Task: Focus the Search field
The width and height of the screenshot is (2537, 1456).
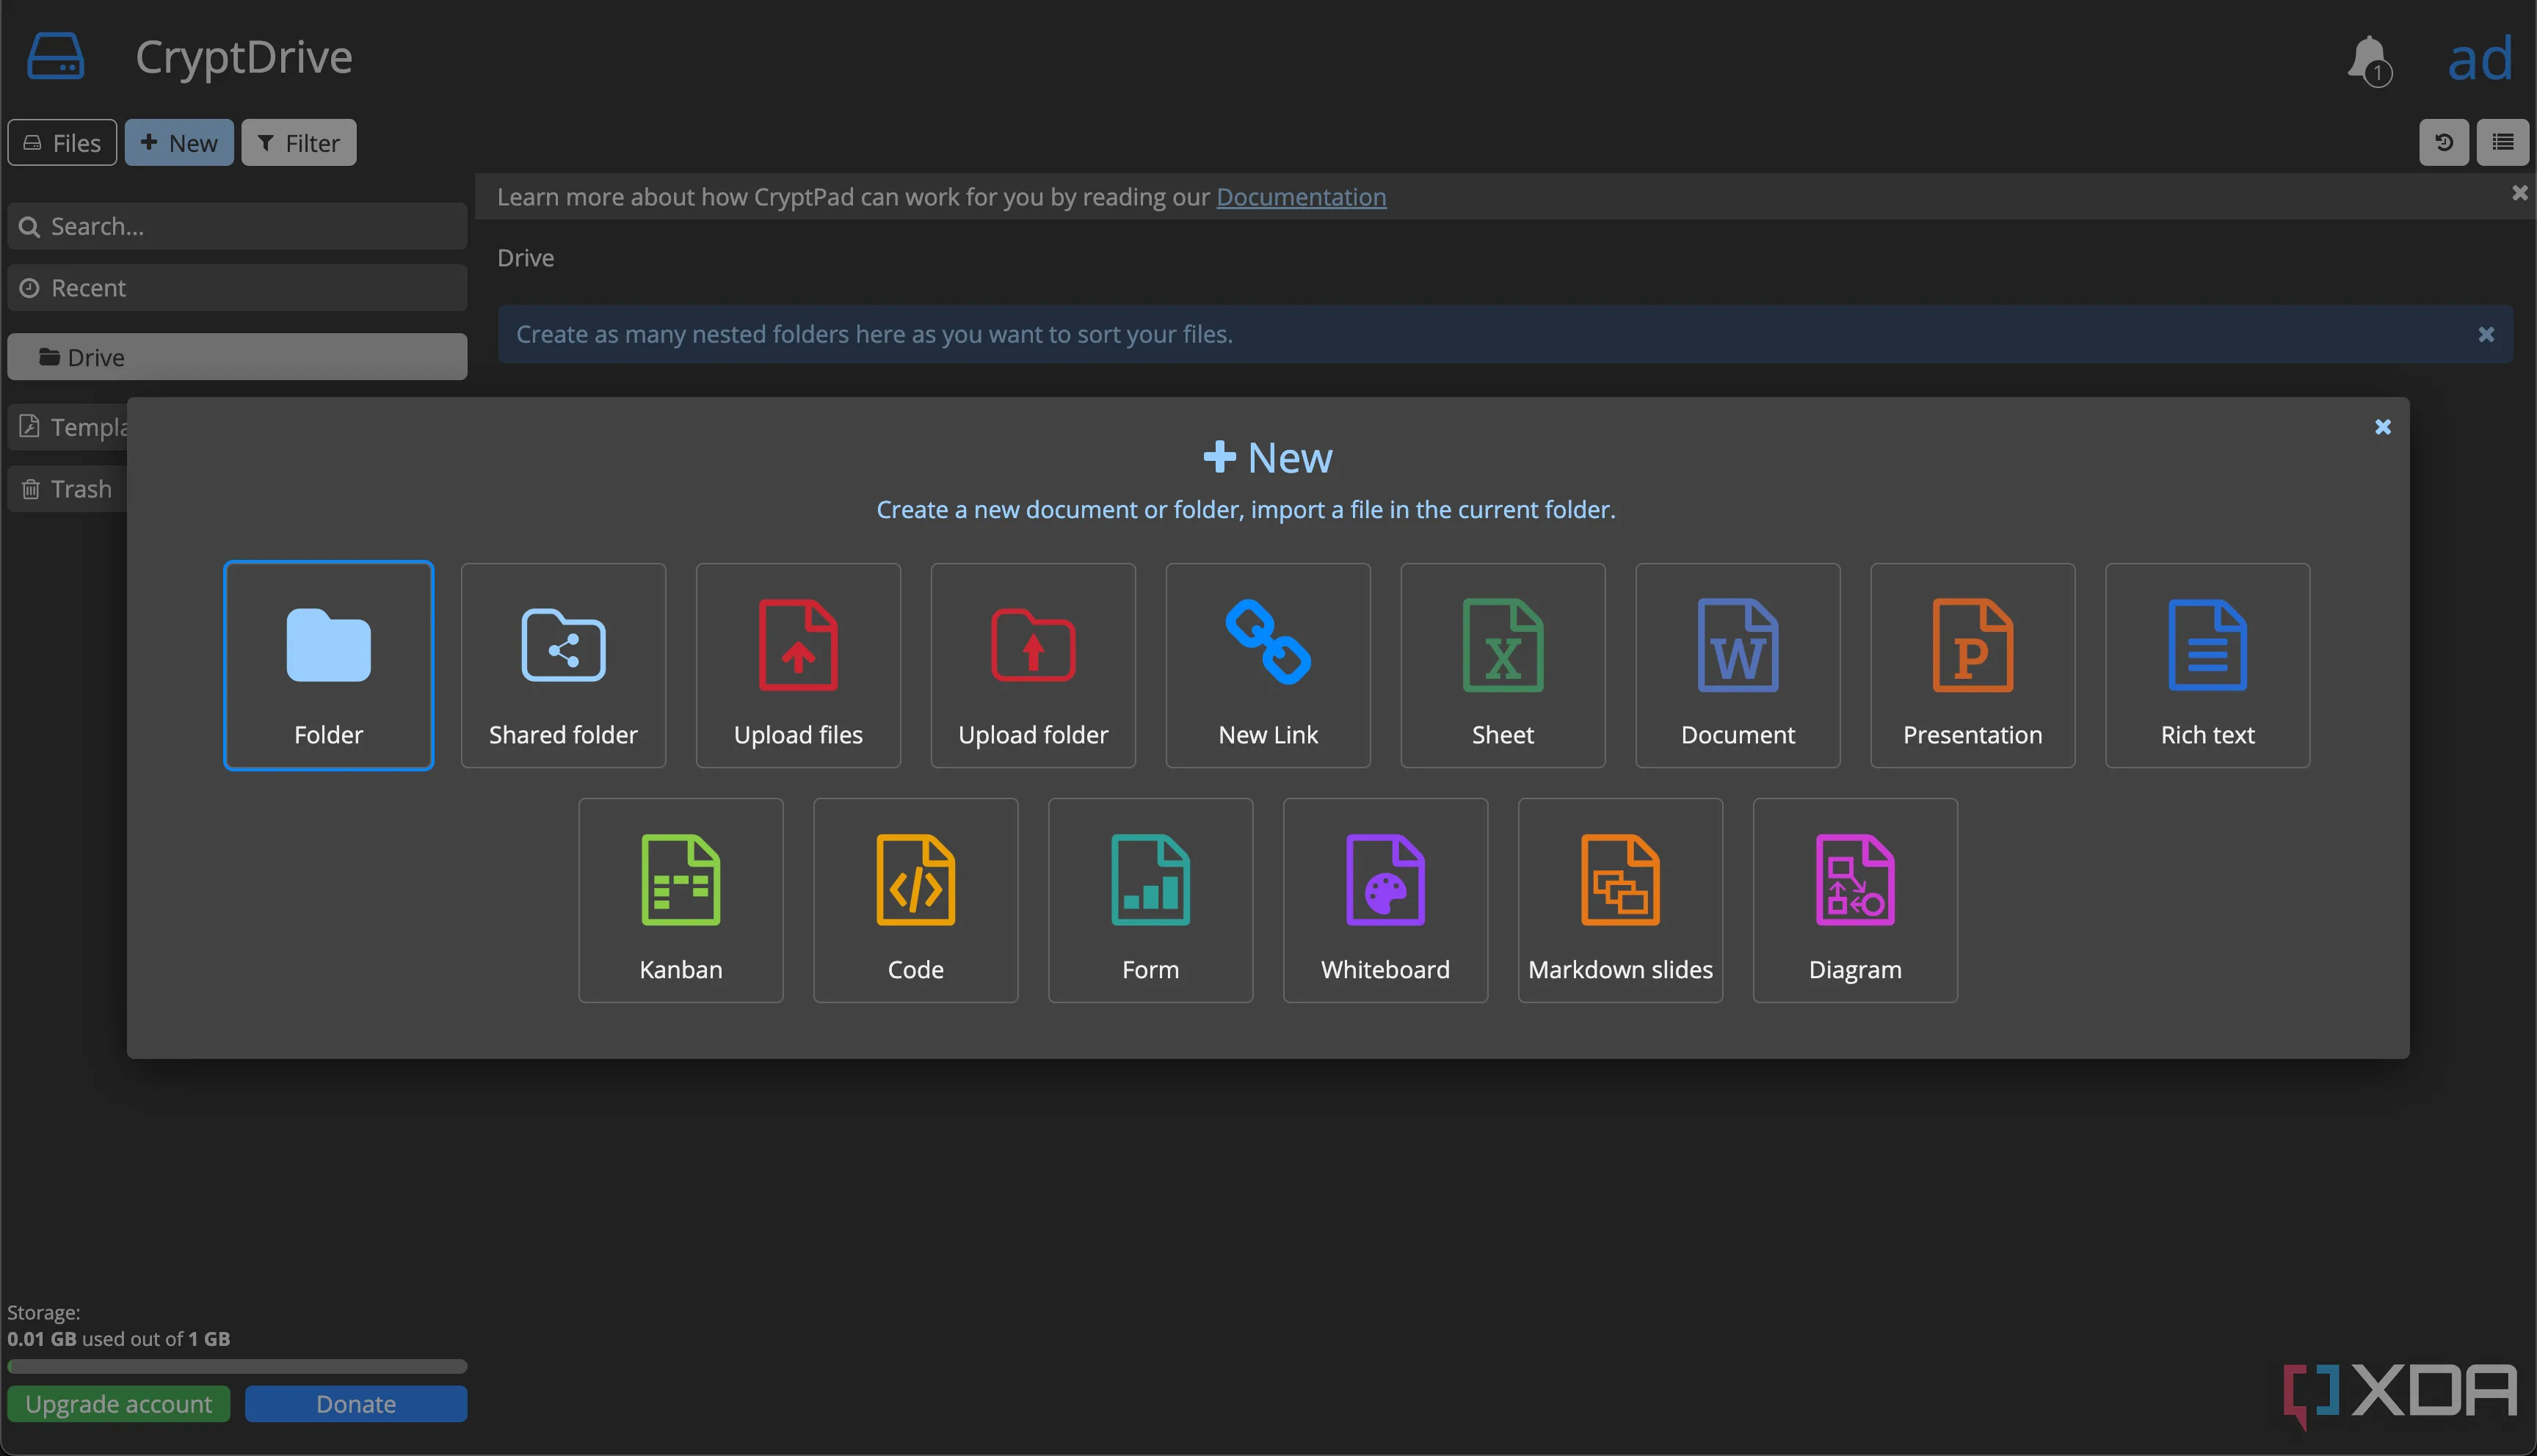Action: [237, 226]
